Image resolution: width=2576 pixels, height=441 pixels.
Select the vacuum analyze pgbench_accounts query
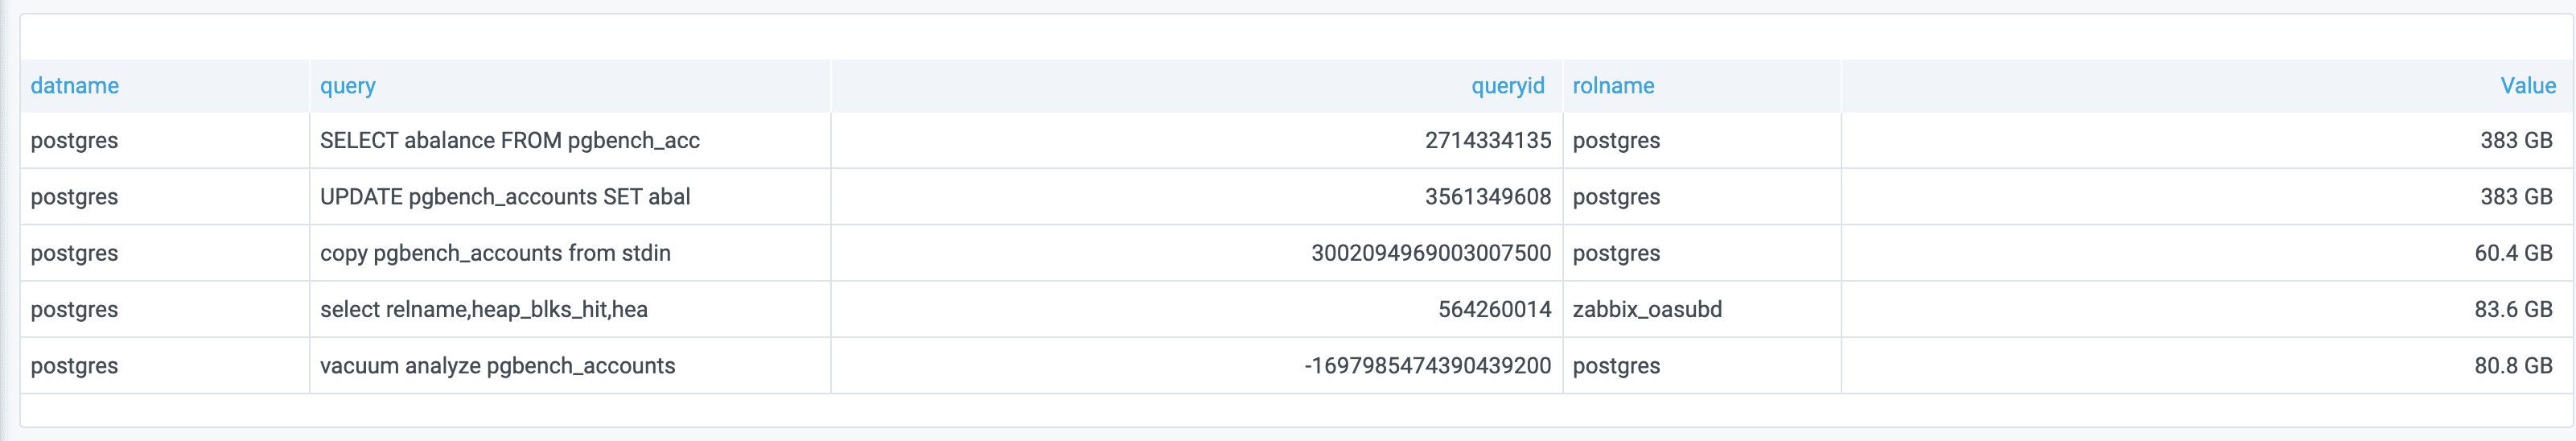497,366
